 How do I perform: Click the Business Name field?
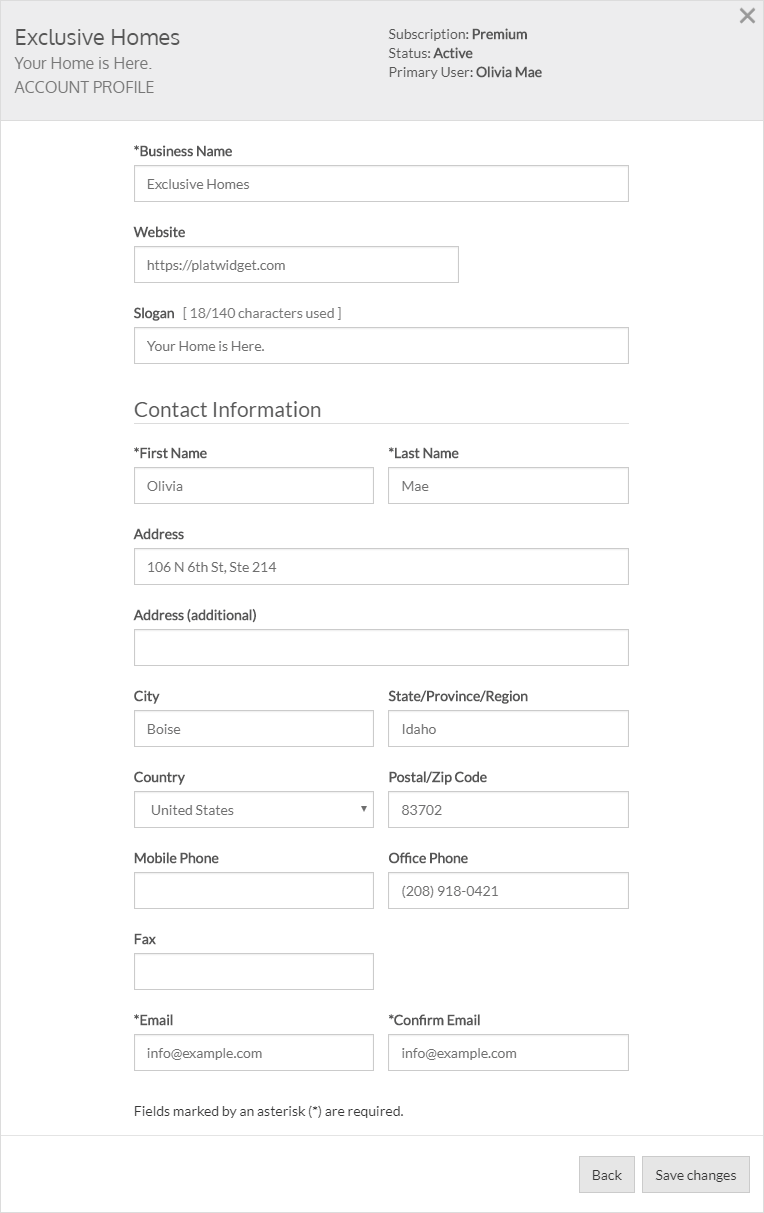pos(381,184)
